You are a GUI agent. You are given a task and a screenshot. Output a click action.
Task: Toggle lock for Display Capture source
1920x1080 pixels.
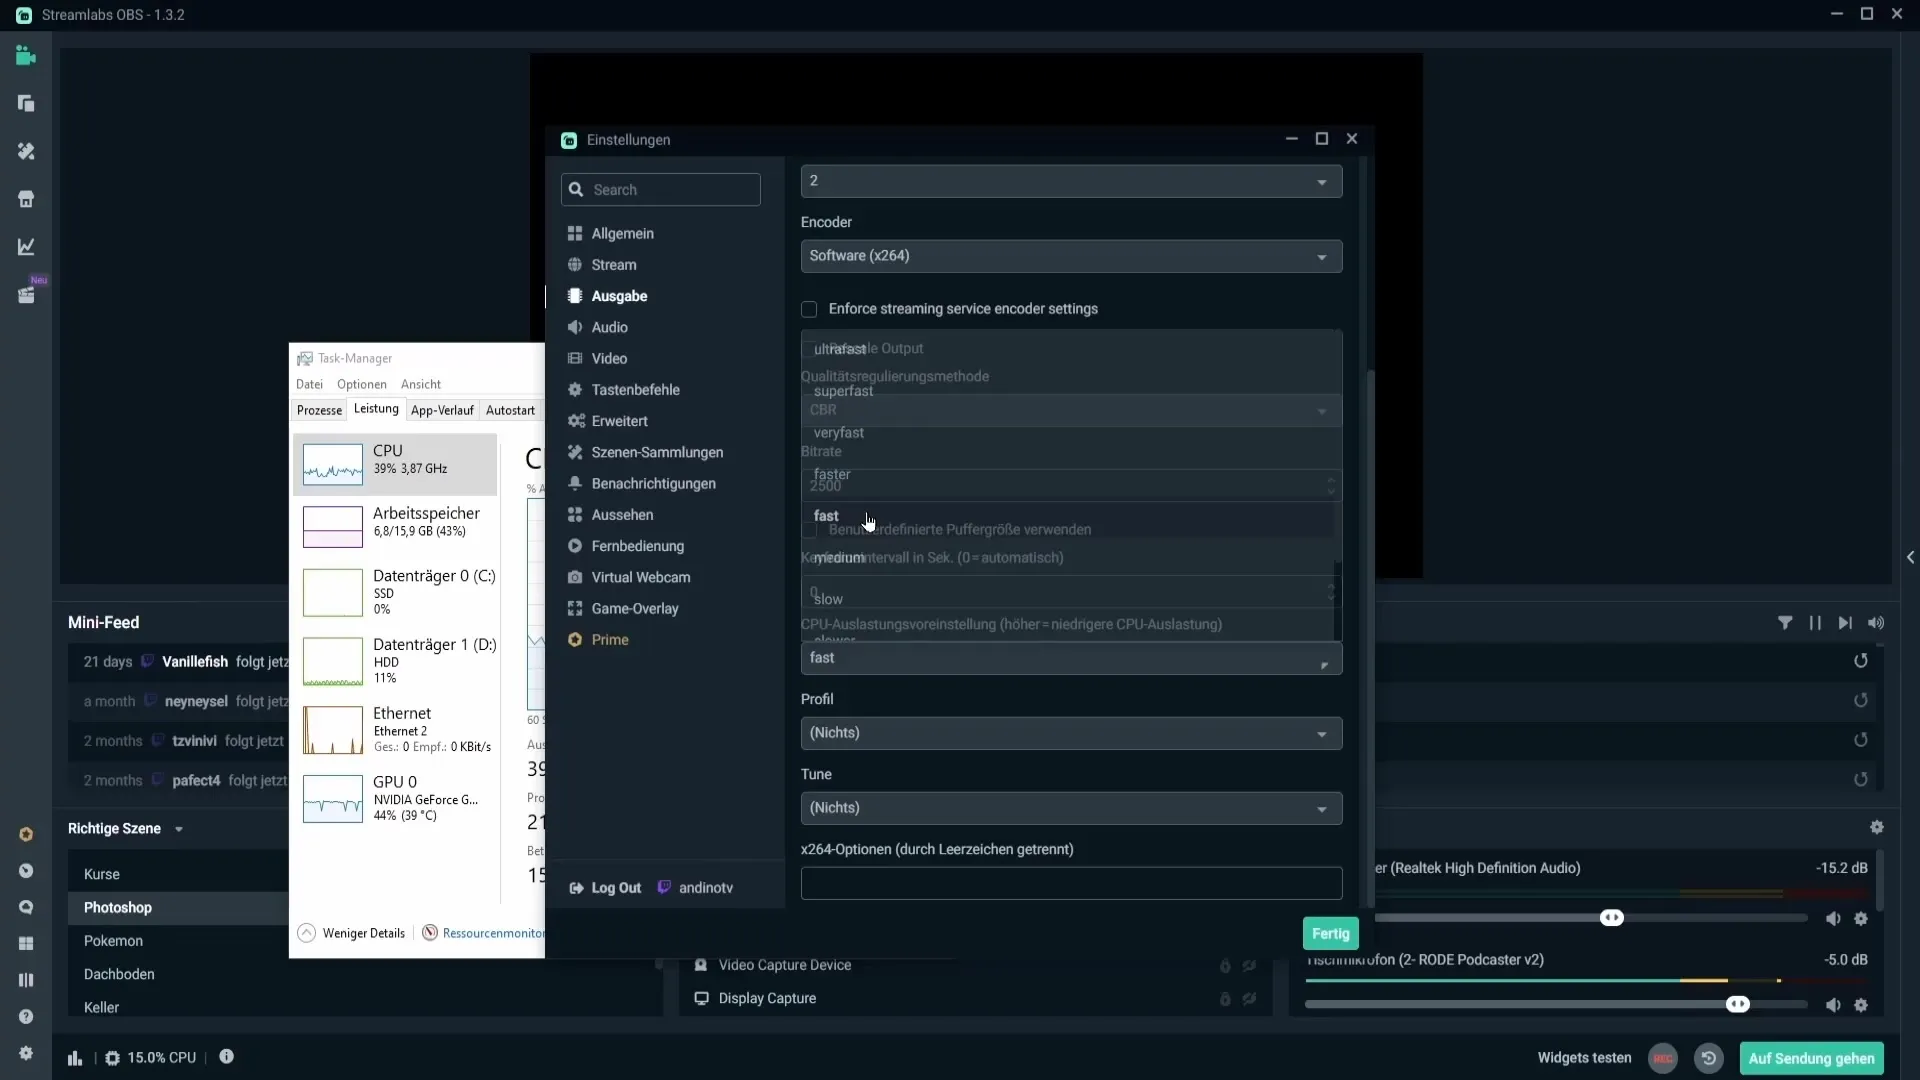point(1225,999)
